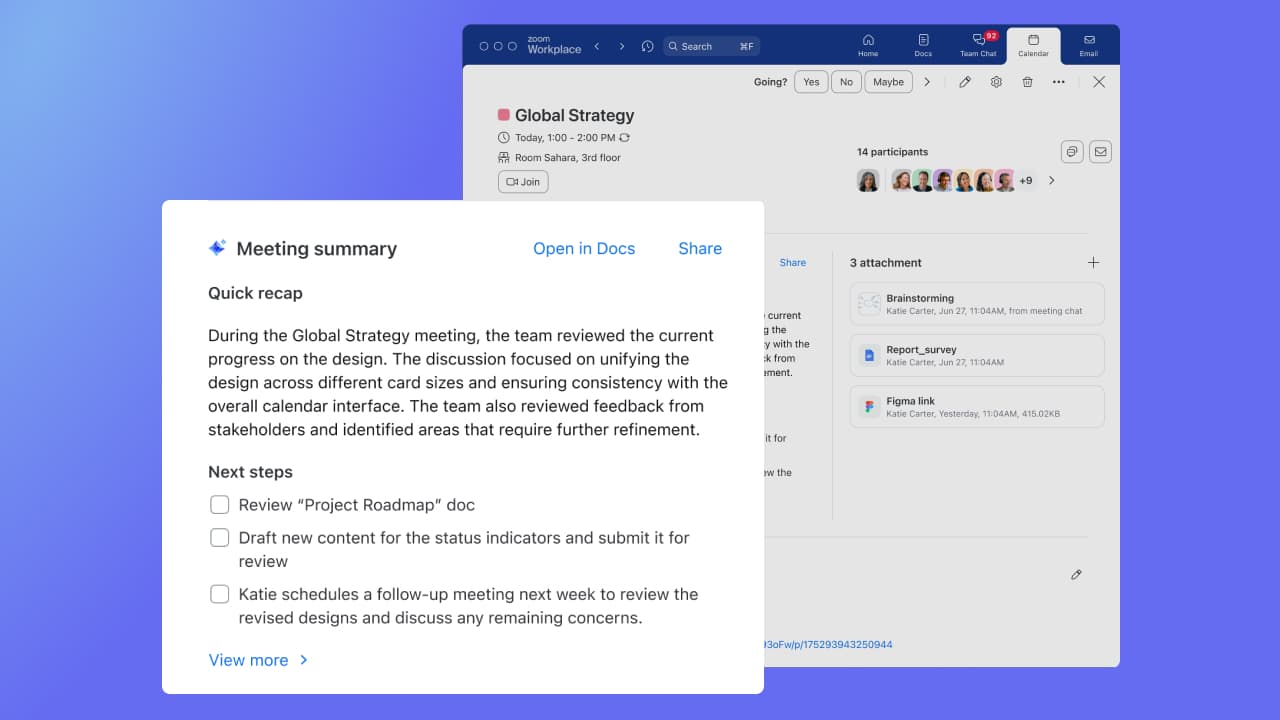Screen dimensions: 1280x720
Task: Expand View more in meeting summary
Action: point(258,660)
